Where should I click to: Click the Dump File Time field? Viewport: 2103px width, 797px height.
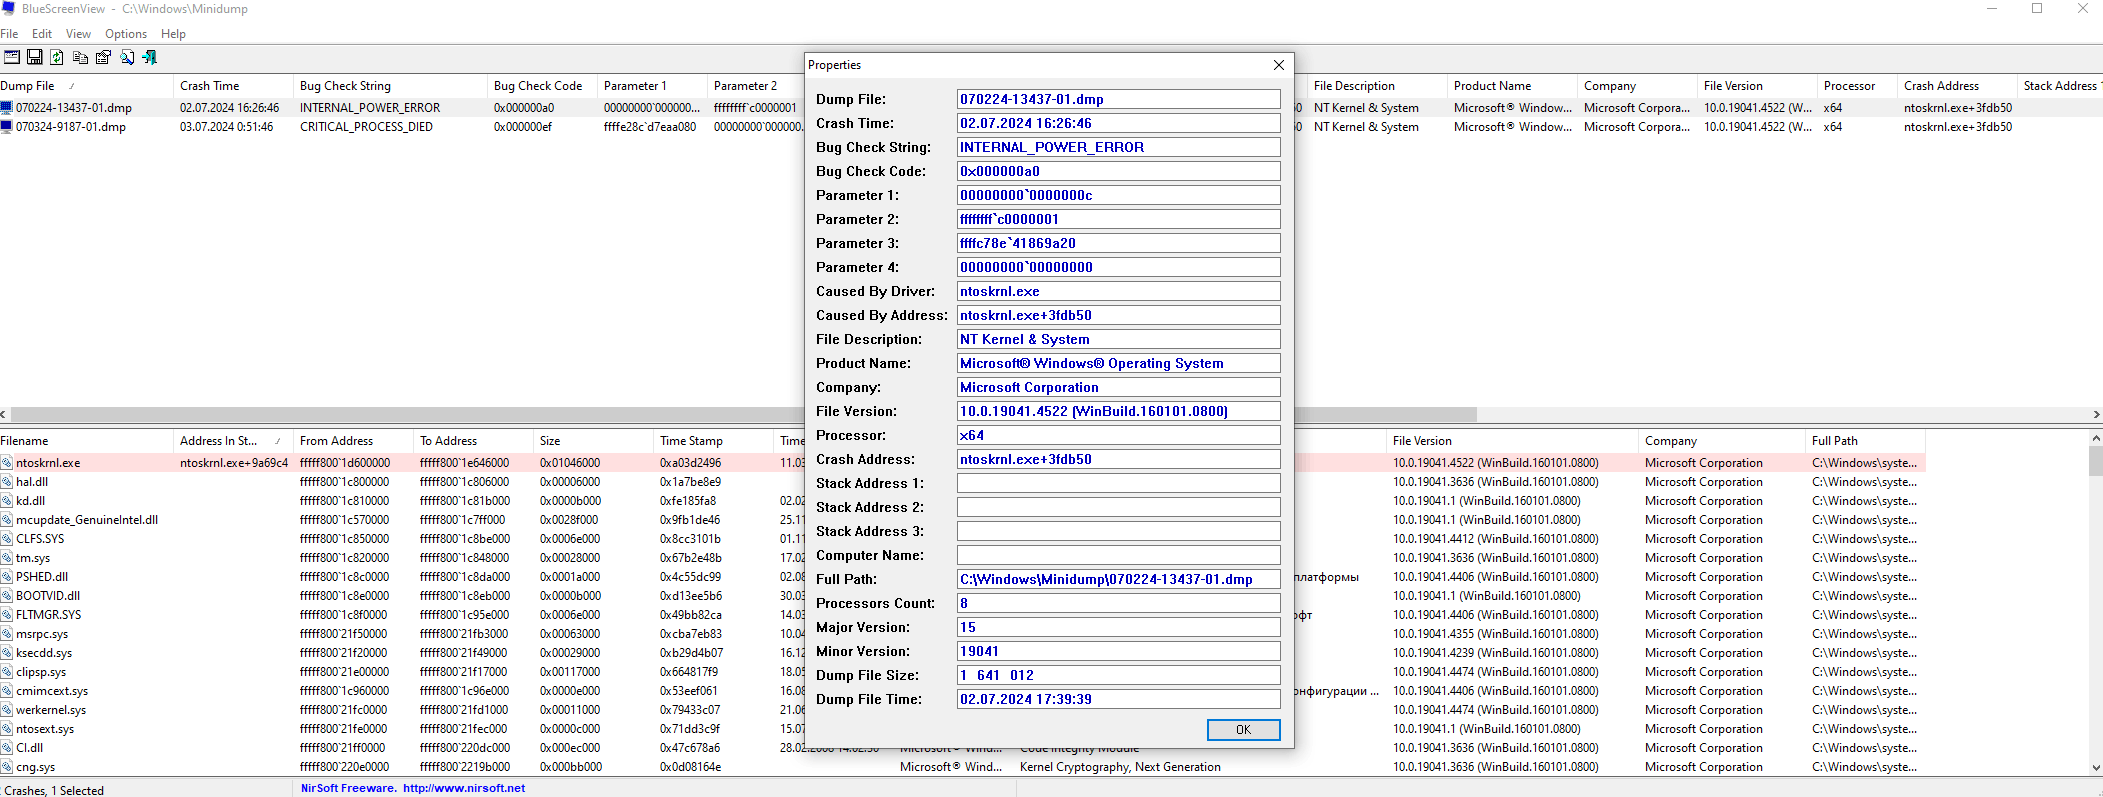pos(1118,699)
